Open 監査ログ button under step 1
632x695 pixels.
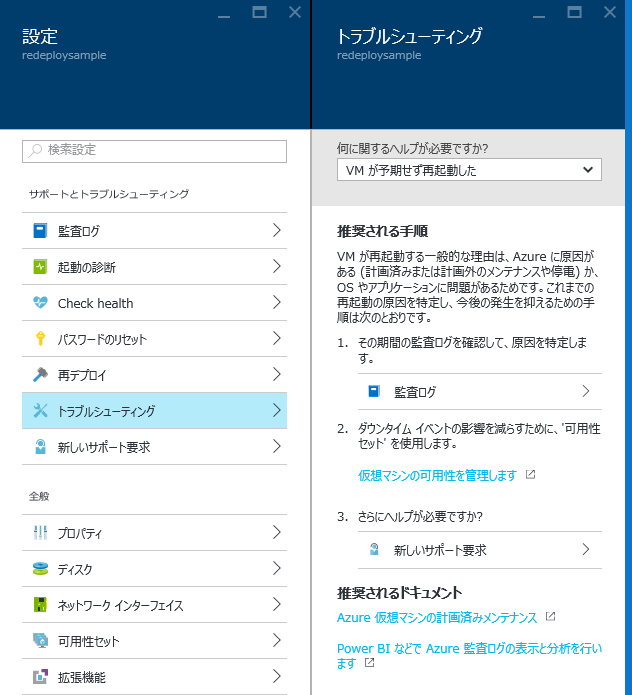[480, 391]
